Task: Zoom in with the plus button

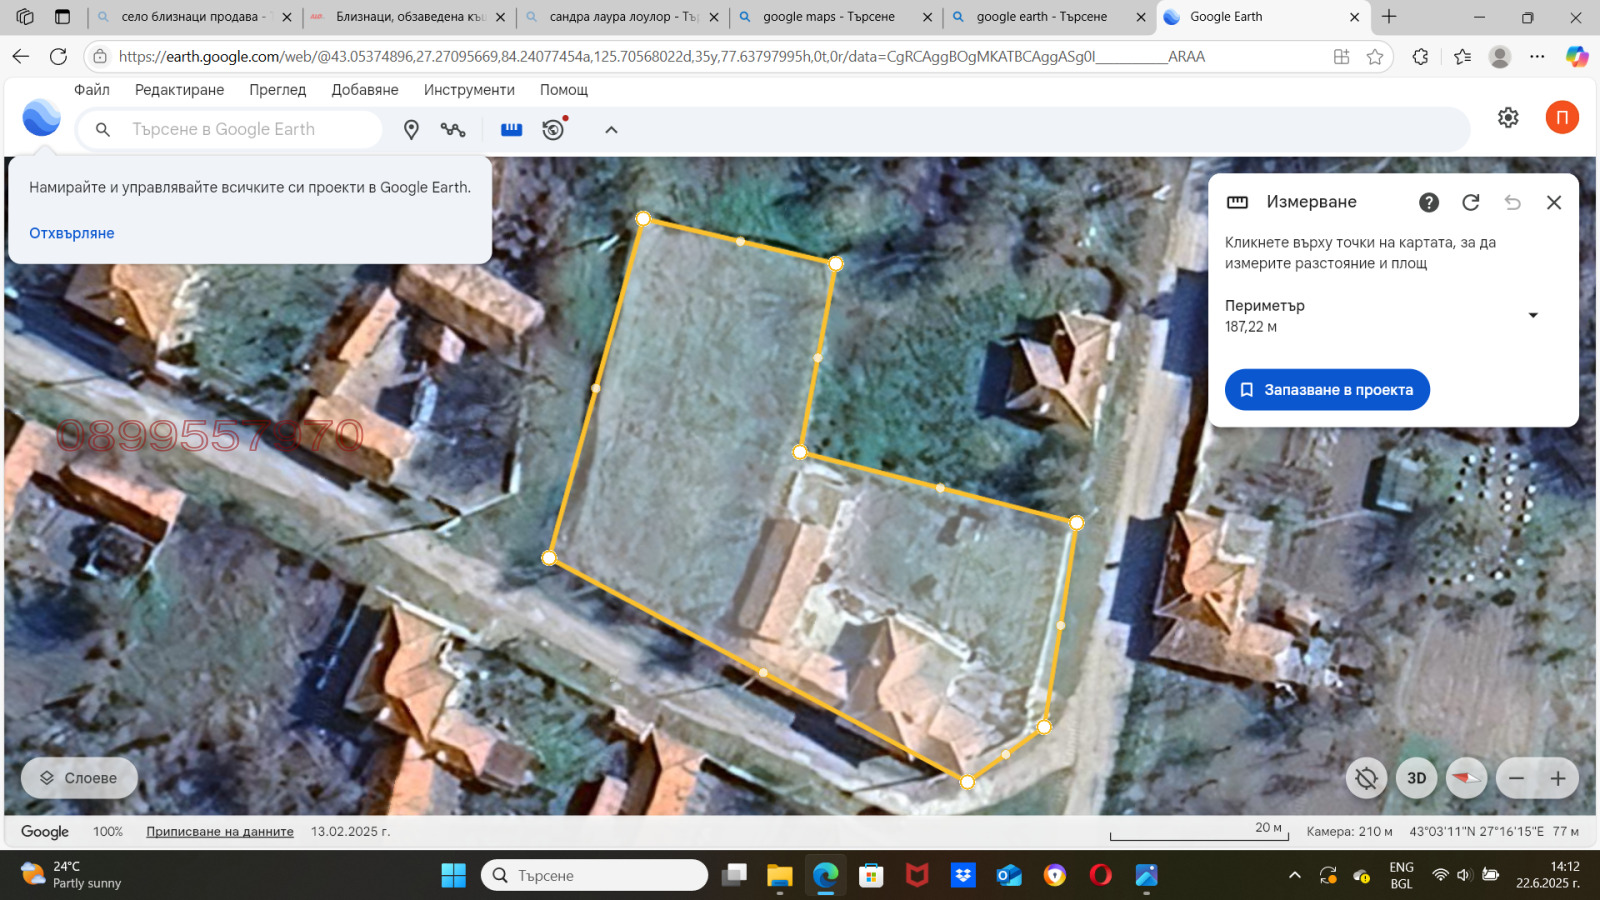Action: (x=1557, y=778)
